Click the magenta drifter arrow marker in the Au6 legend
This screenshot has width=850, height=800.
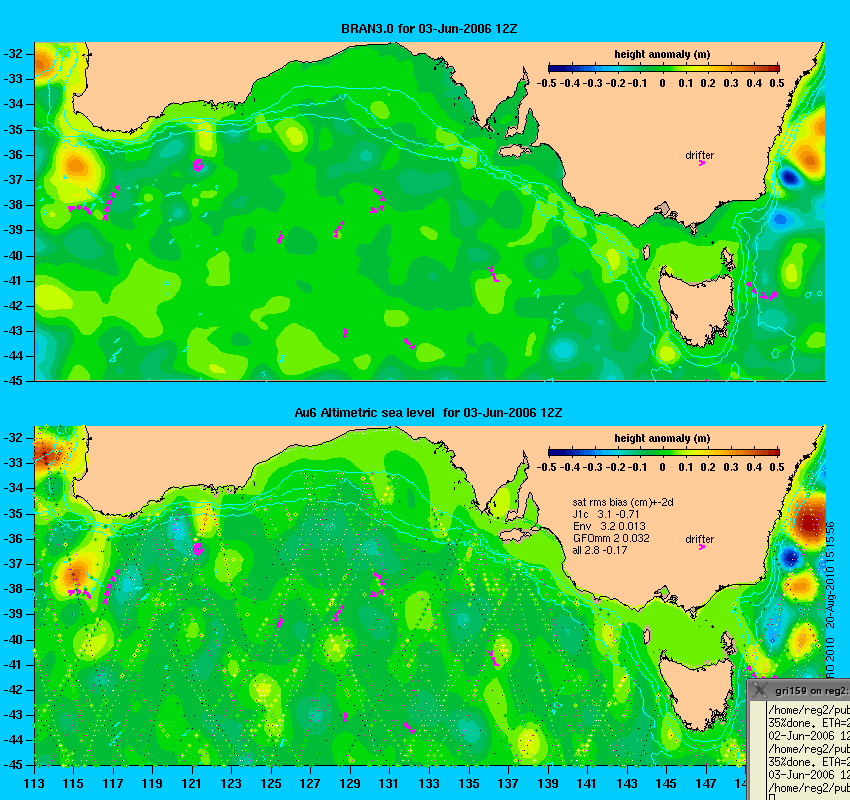702,547
